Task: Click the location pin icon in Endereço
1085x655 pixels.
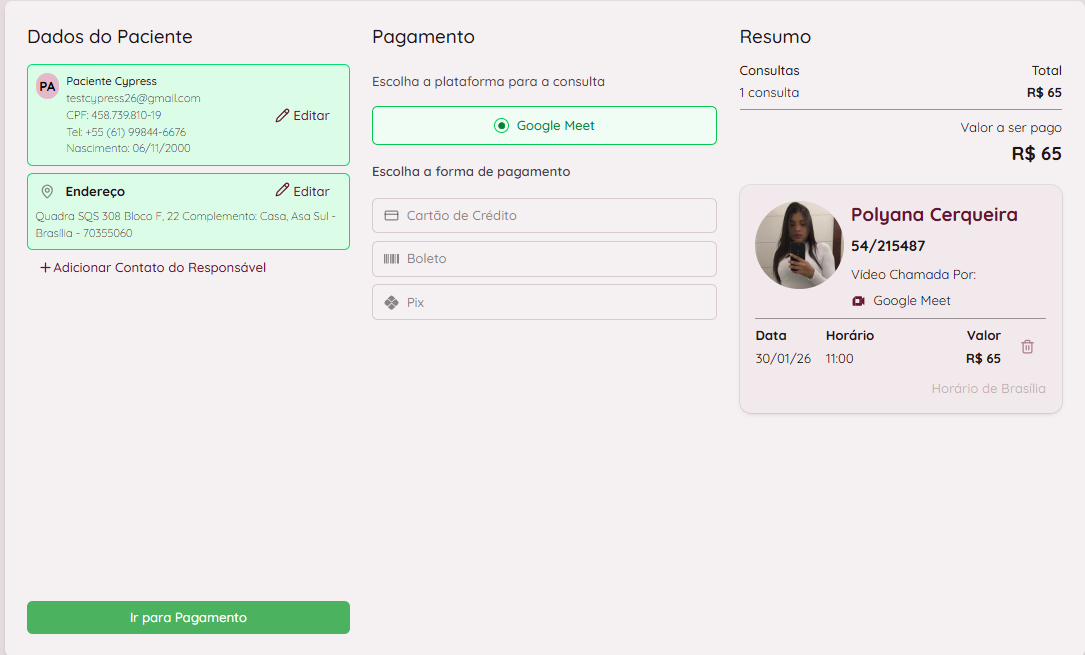Action: pyautogui.click(x=47, y=191)
